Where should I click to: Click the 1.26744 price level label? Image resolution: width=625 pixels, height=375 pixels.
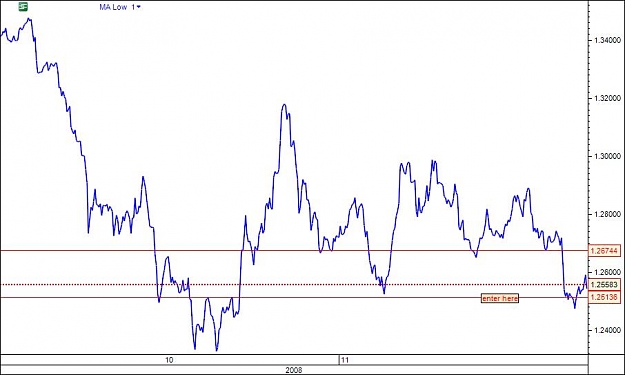(x=604, y=251)
